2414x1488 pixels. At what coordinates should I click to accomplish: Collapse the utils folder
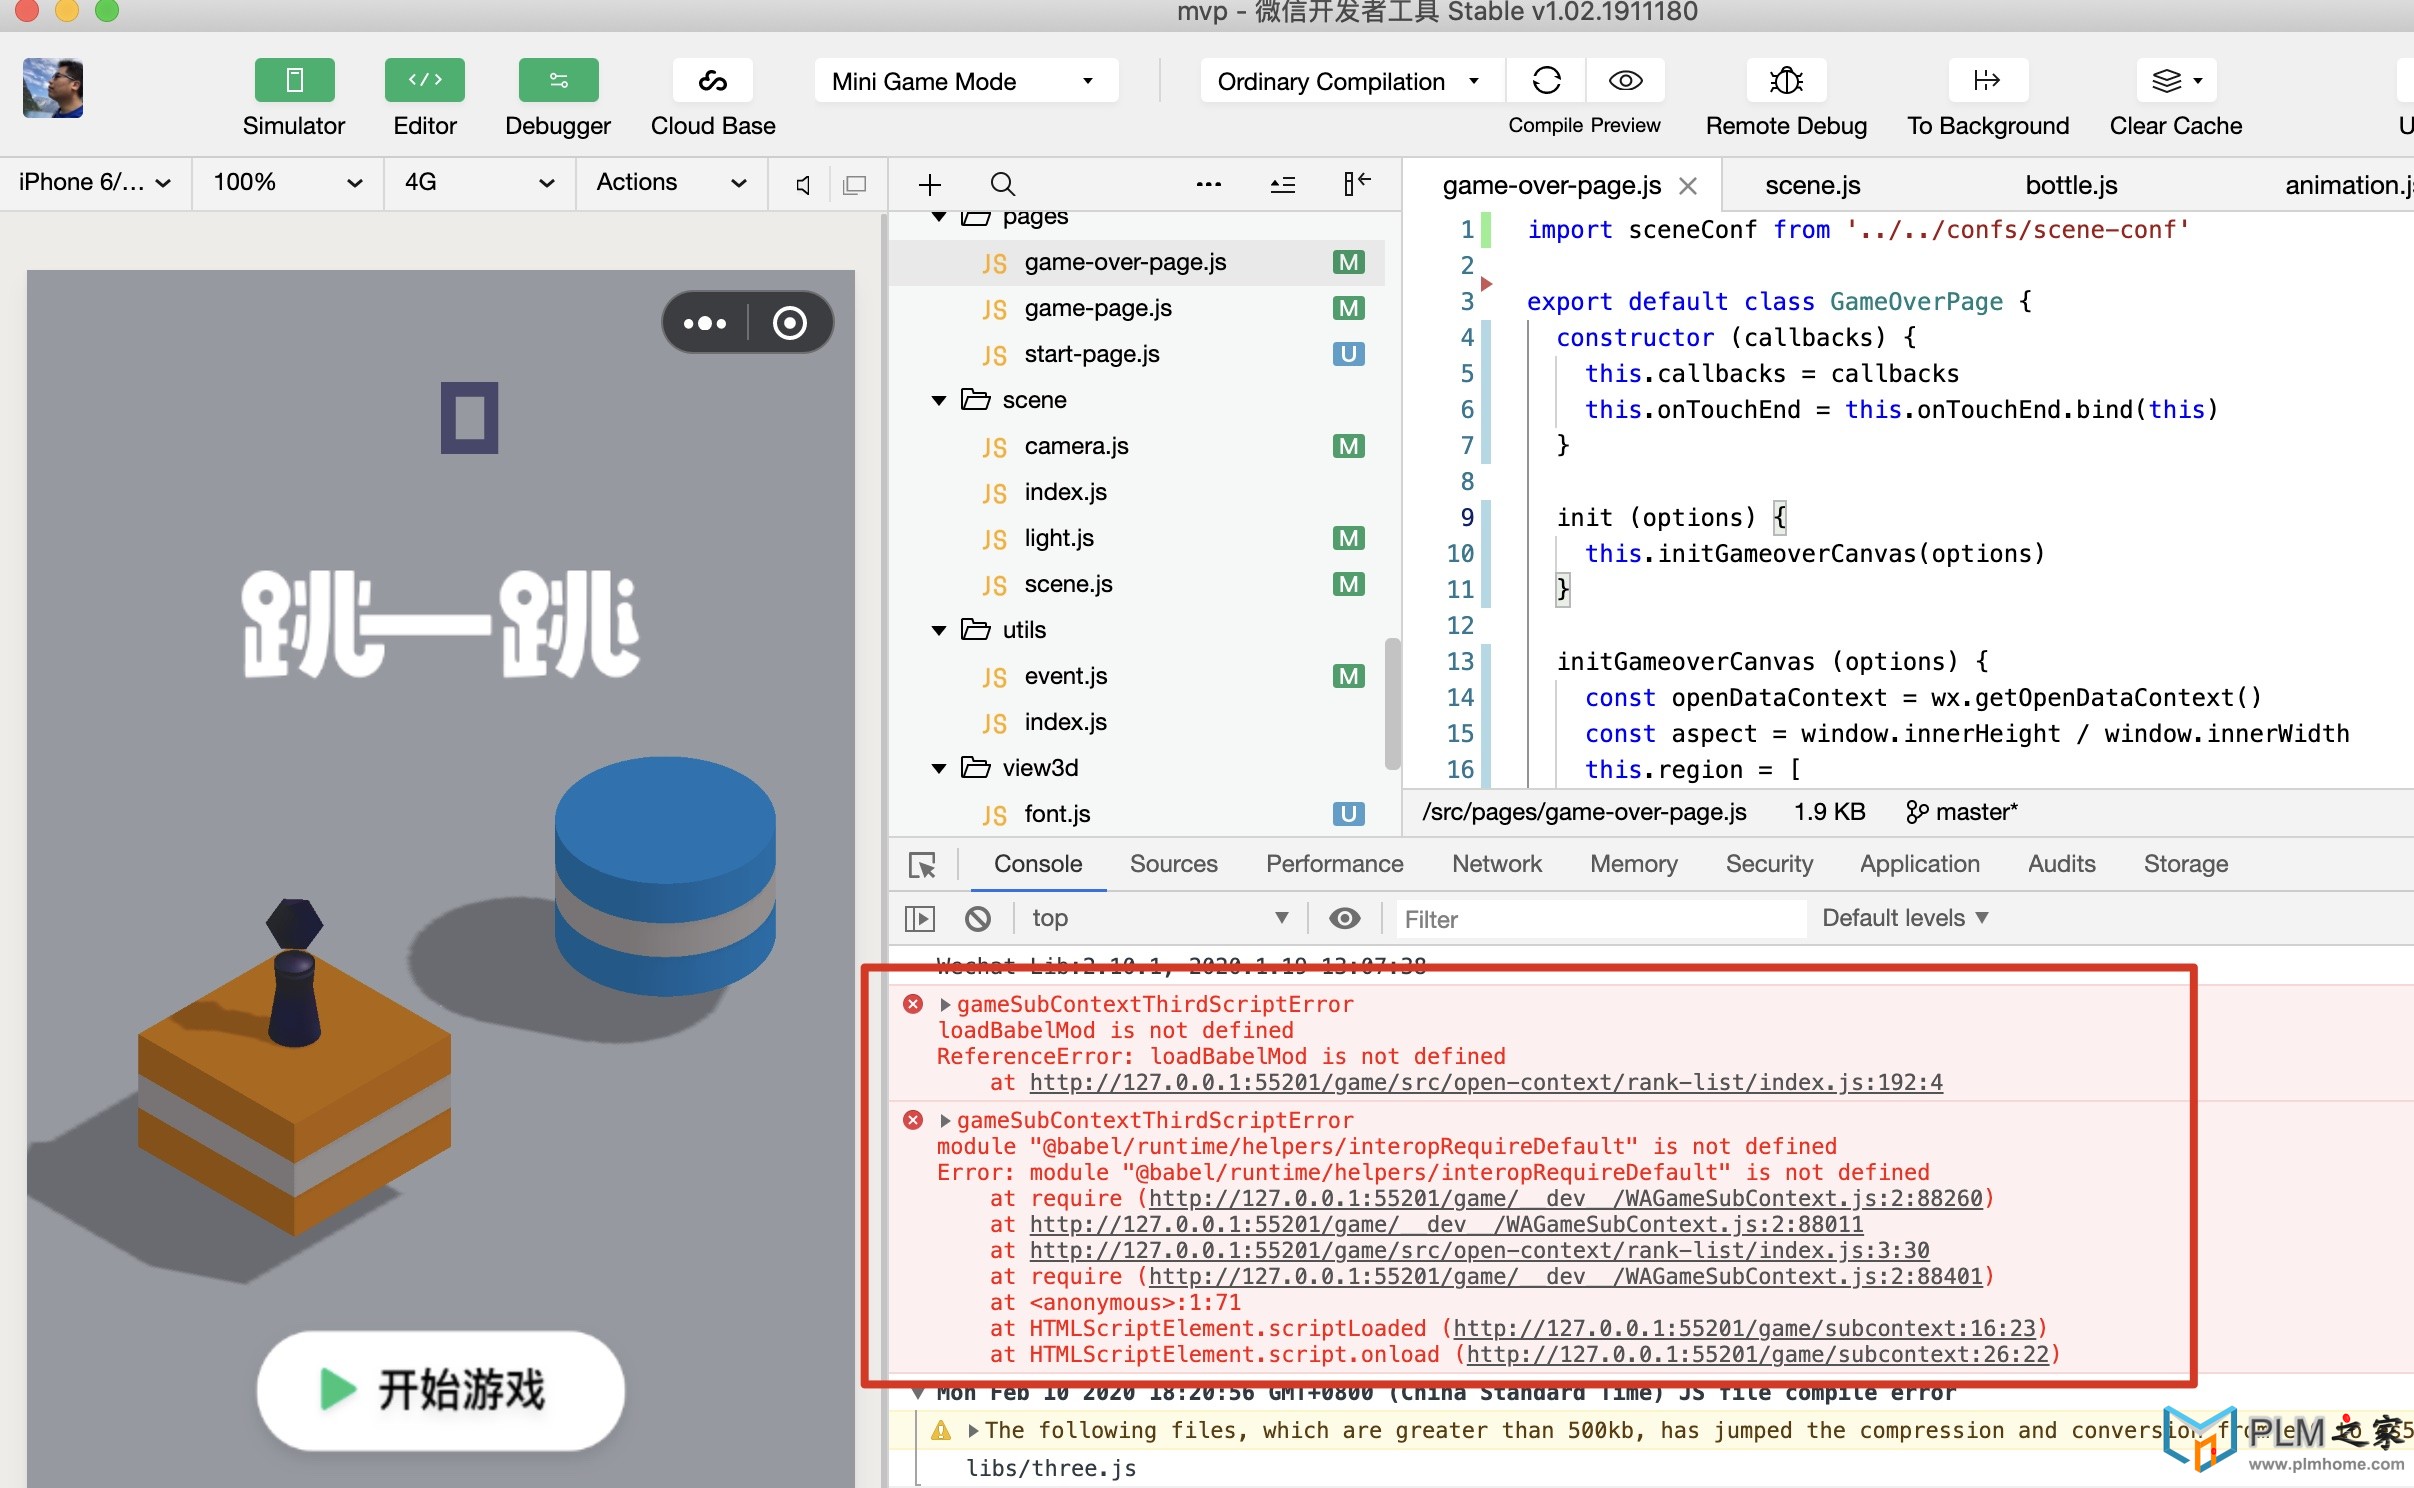938,630
